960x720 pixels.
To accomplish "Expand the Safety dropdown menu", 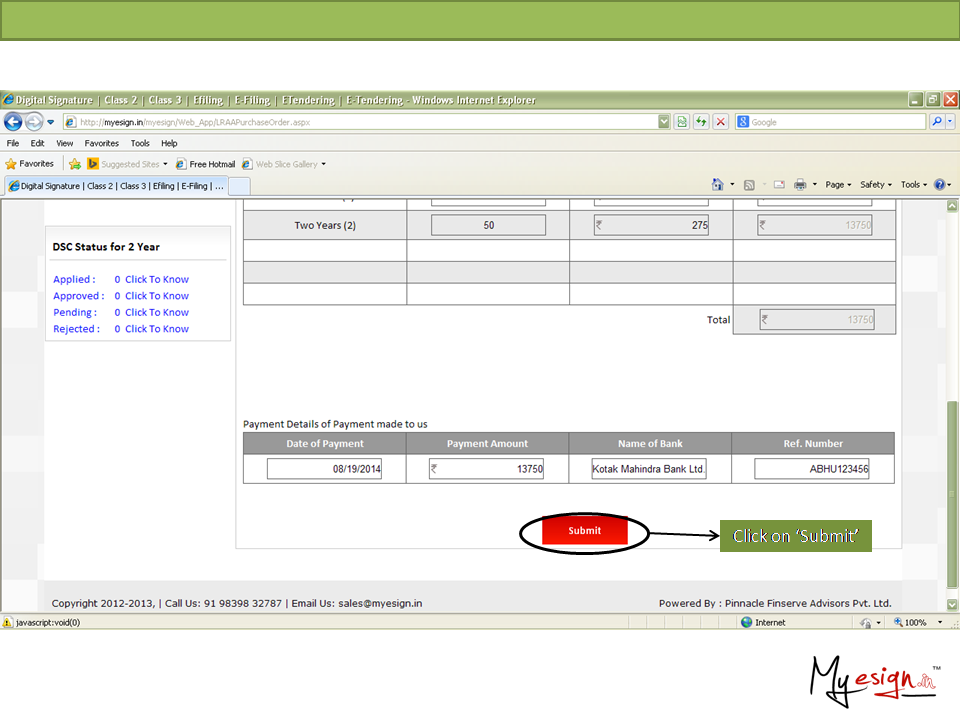I will [x=877, y=185].
